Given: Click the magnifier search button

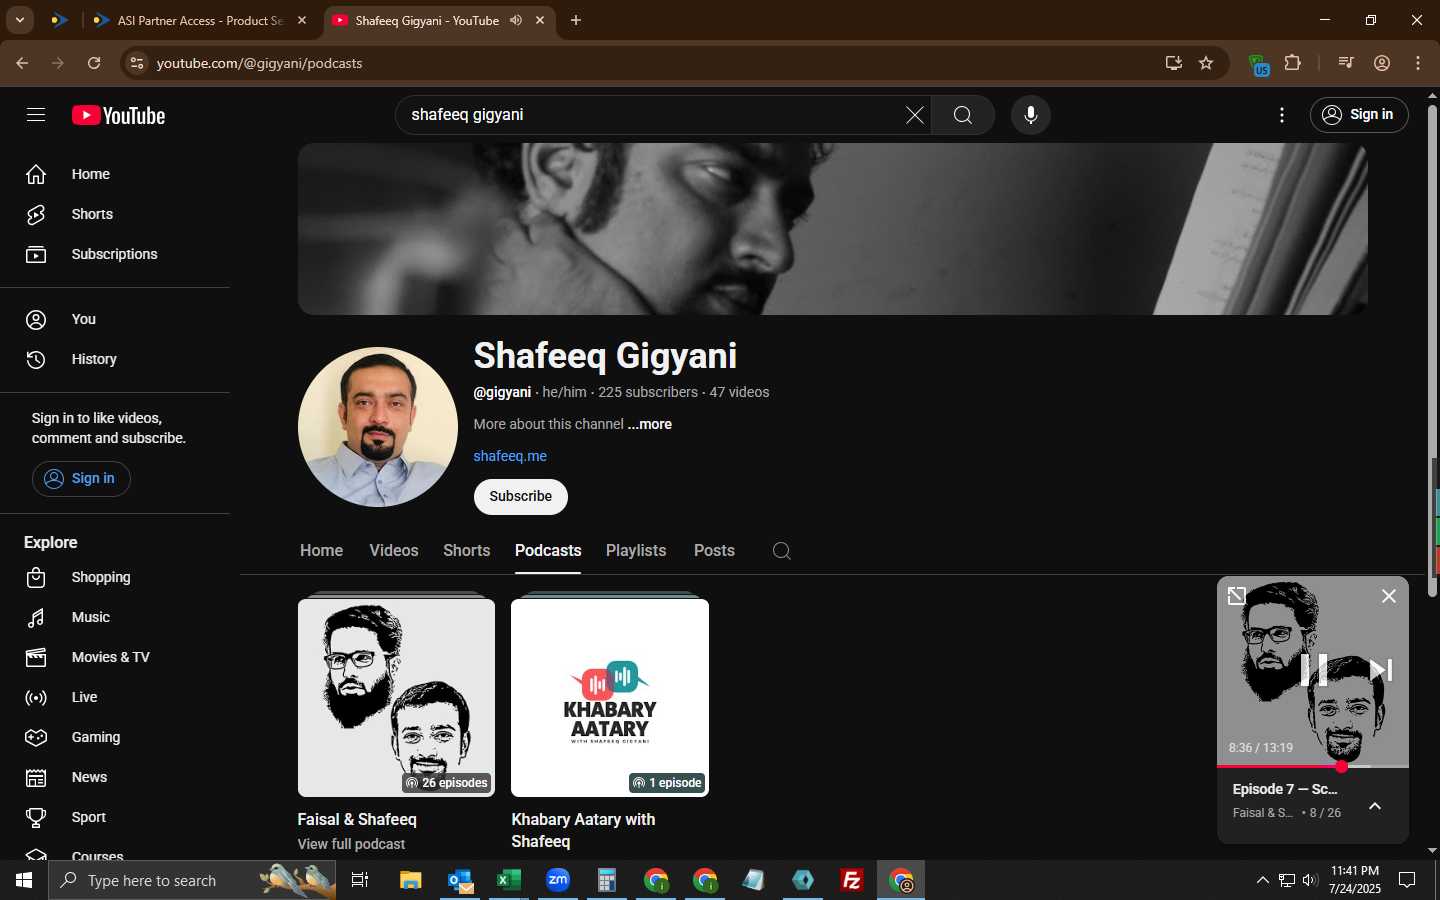Looking at the screenshot, I should point(963,115).
